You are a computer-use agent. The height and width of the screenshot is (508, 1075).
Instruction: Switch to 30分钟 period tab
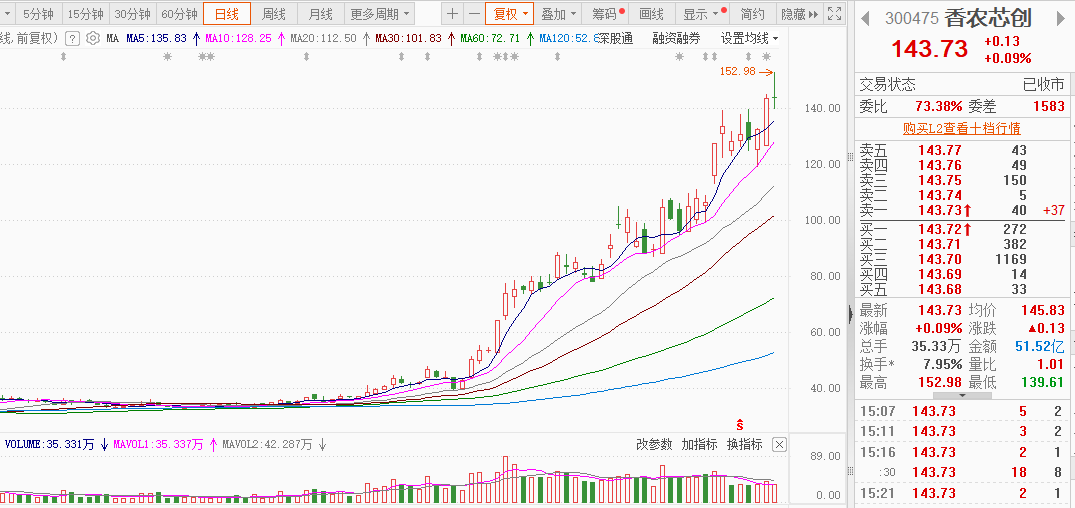click(132, 14)
